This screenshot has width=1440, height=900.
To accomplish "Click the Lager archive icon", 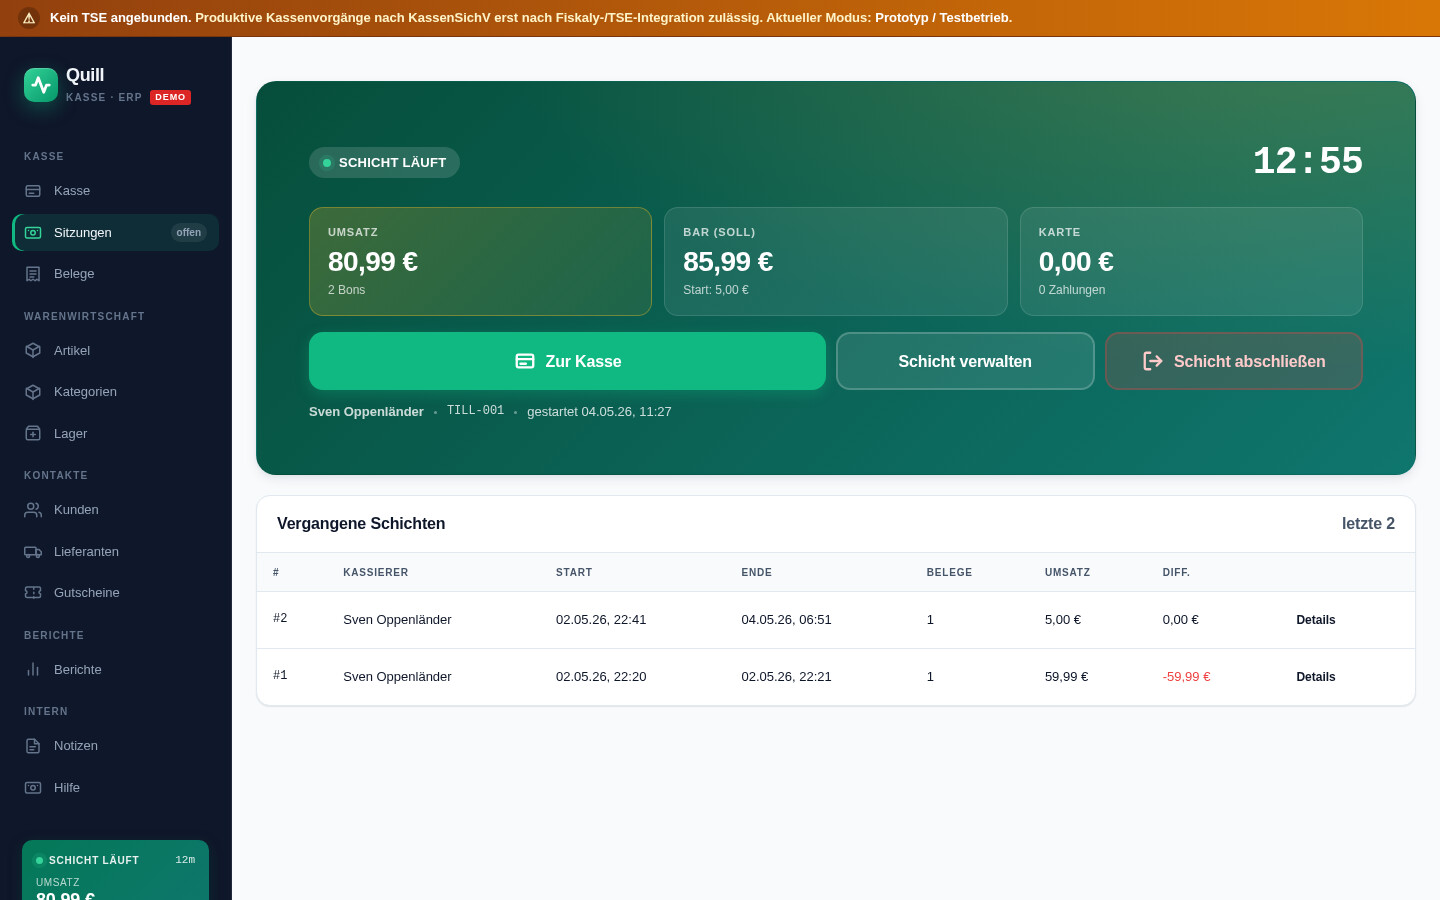I will 33,434.
